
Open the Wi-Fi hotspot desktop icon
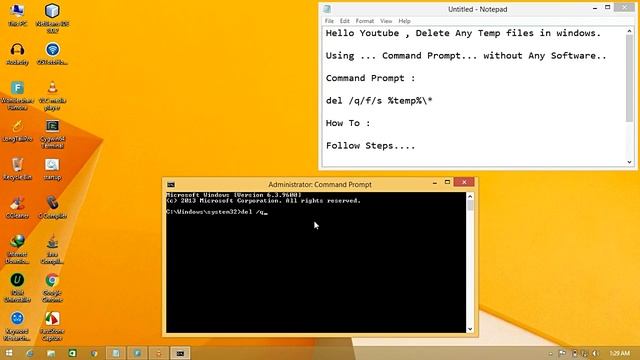pyautogui.click(x=52, y=54)
